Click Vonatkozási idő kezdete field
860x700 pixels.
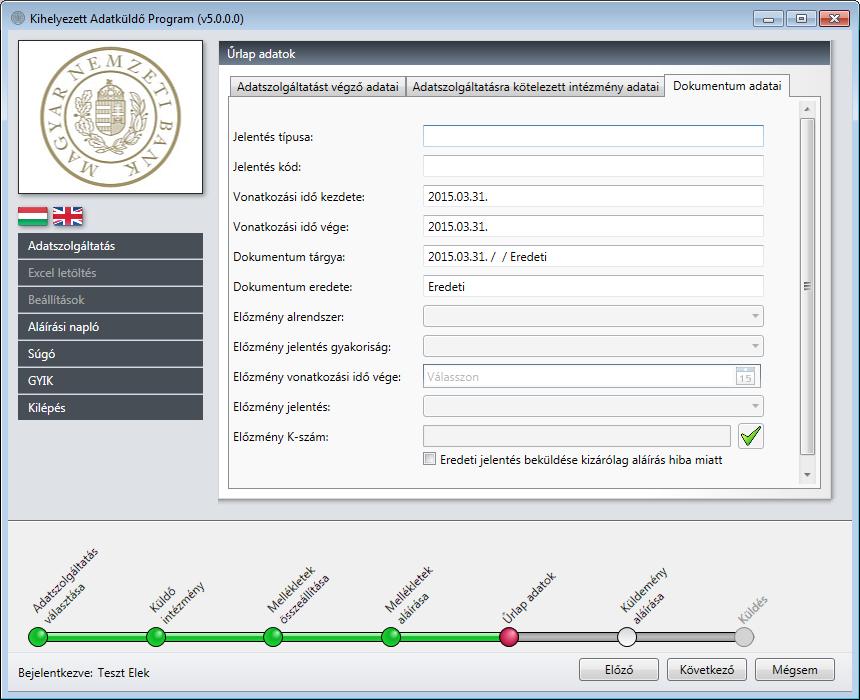click(593, 196)
